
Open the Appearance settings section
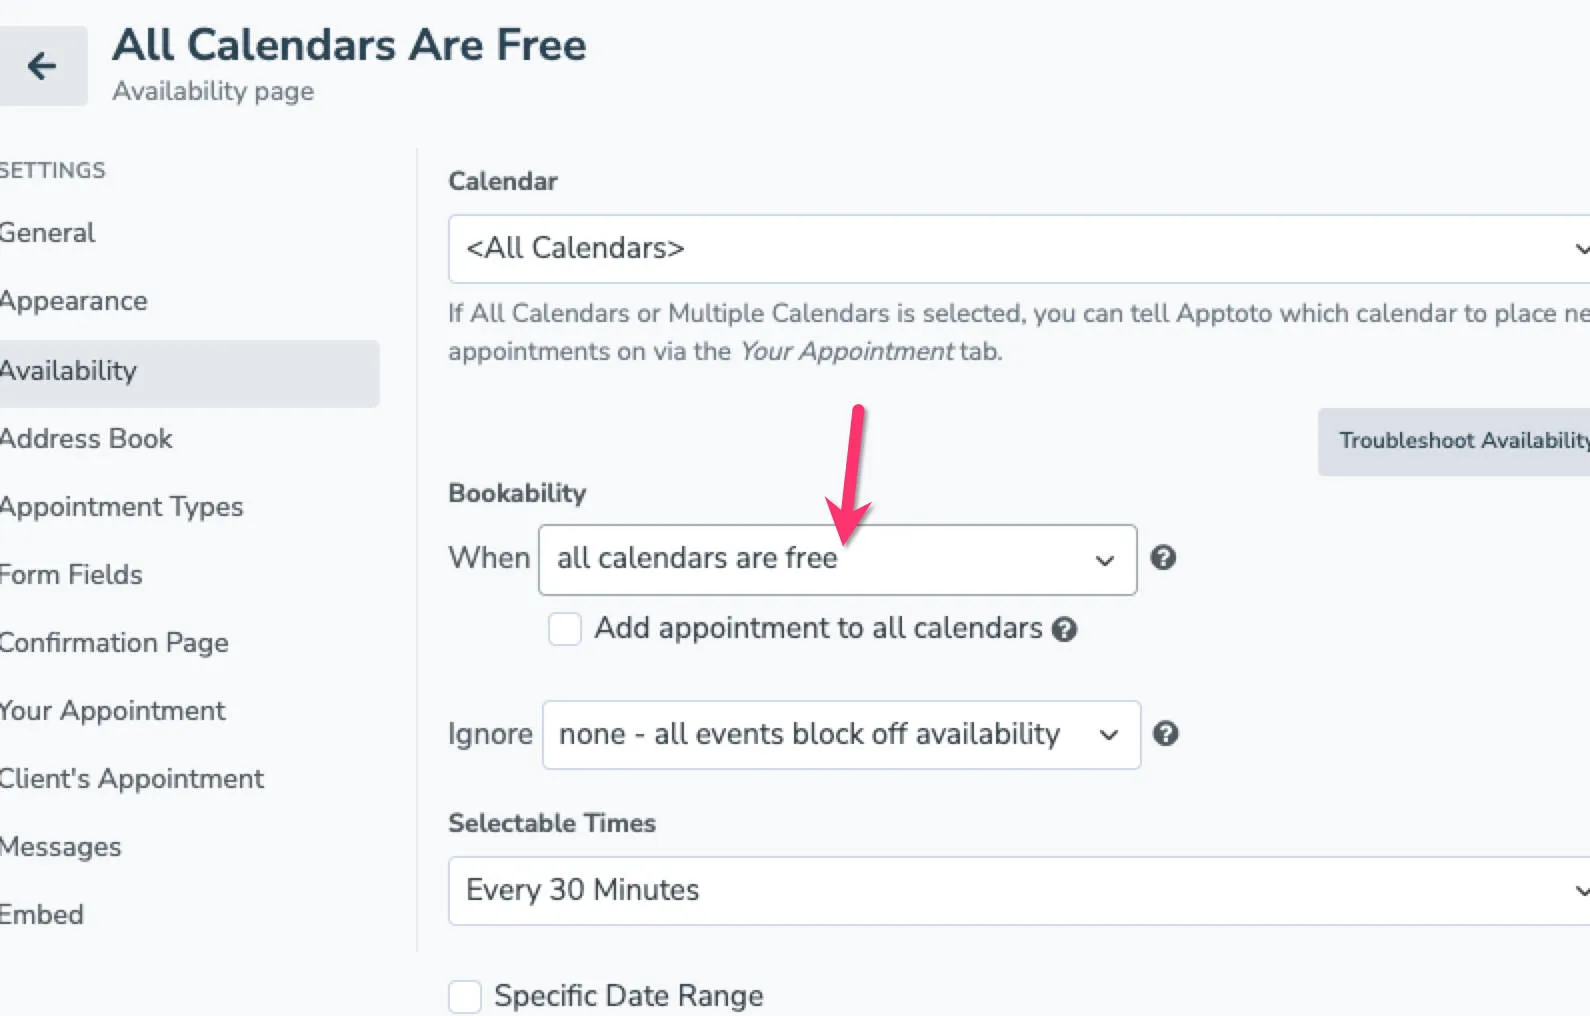(x=74, y=301)
